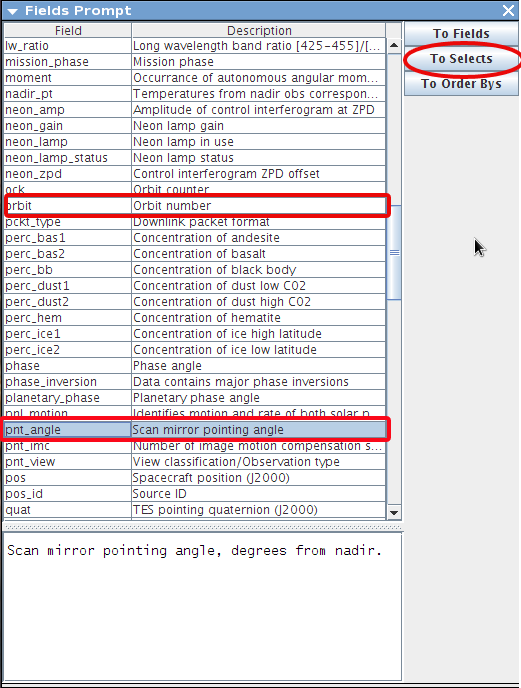Click 'Spacecraft position (J2000)' description
The width and height of the screenshot is (521, 688).
tap(259, 478)
